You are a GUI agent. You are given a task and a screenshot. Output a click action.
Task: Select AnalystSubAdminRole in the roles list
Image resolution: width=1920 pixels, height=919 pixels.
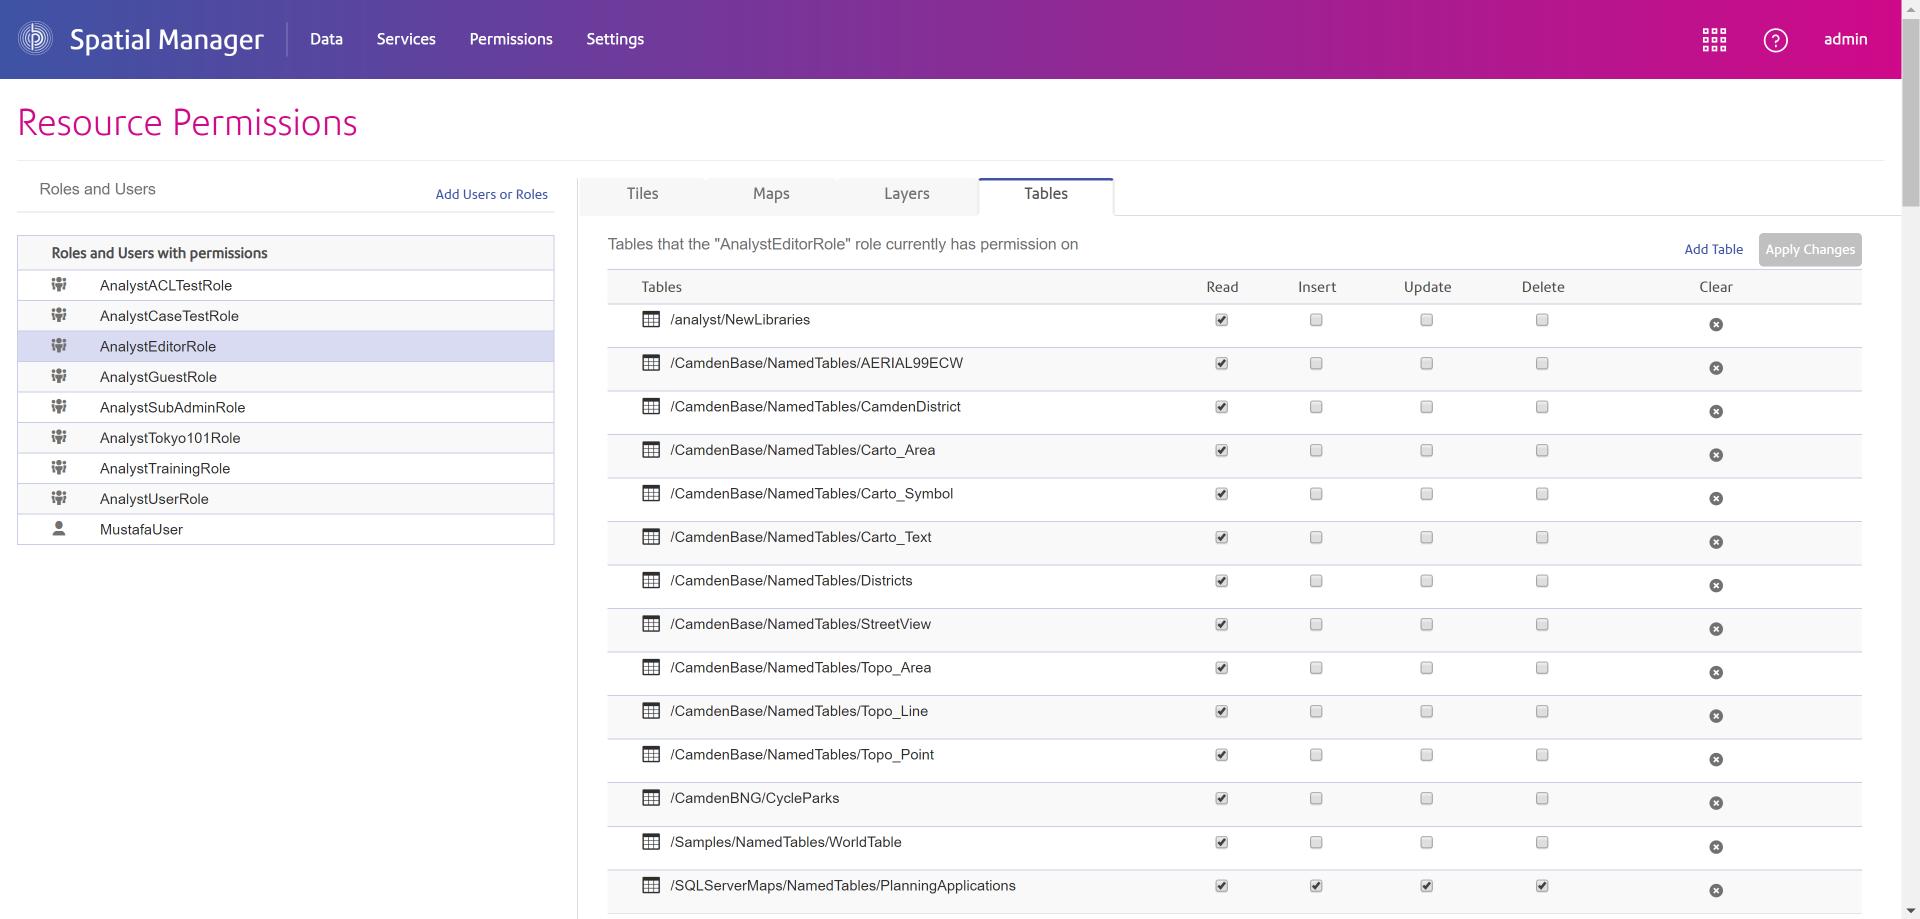(286, 407)
